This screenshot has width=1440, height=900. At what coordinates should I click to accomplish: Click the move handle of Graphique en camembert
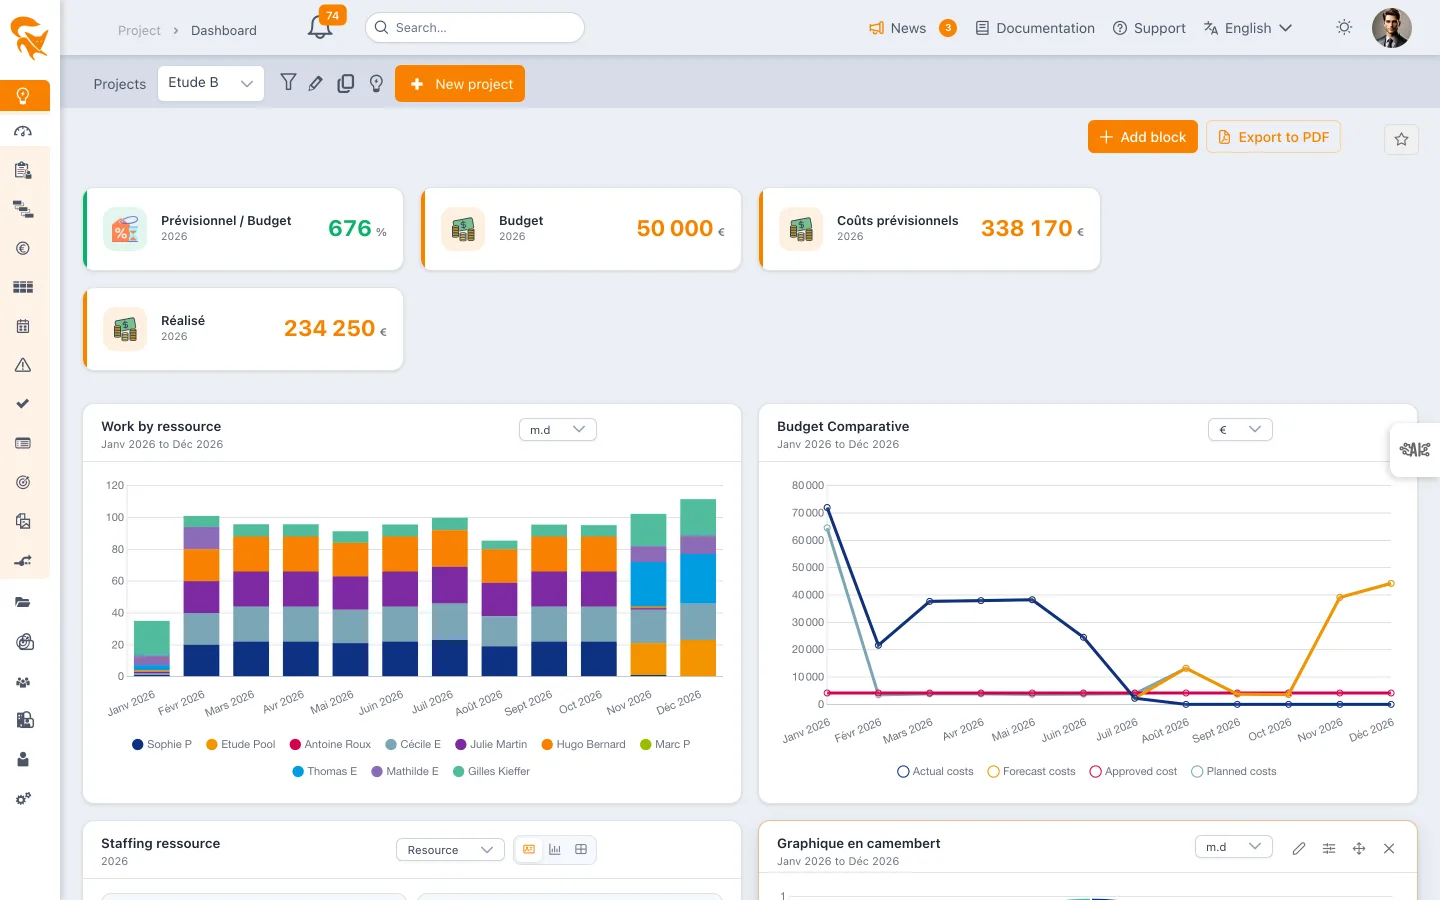click(1359, 848)
